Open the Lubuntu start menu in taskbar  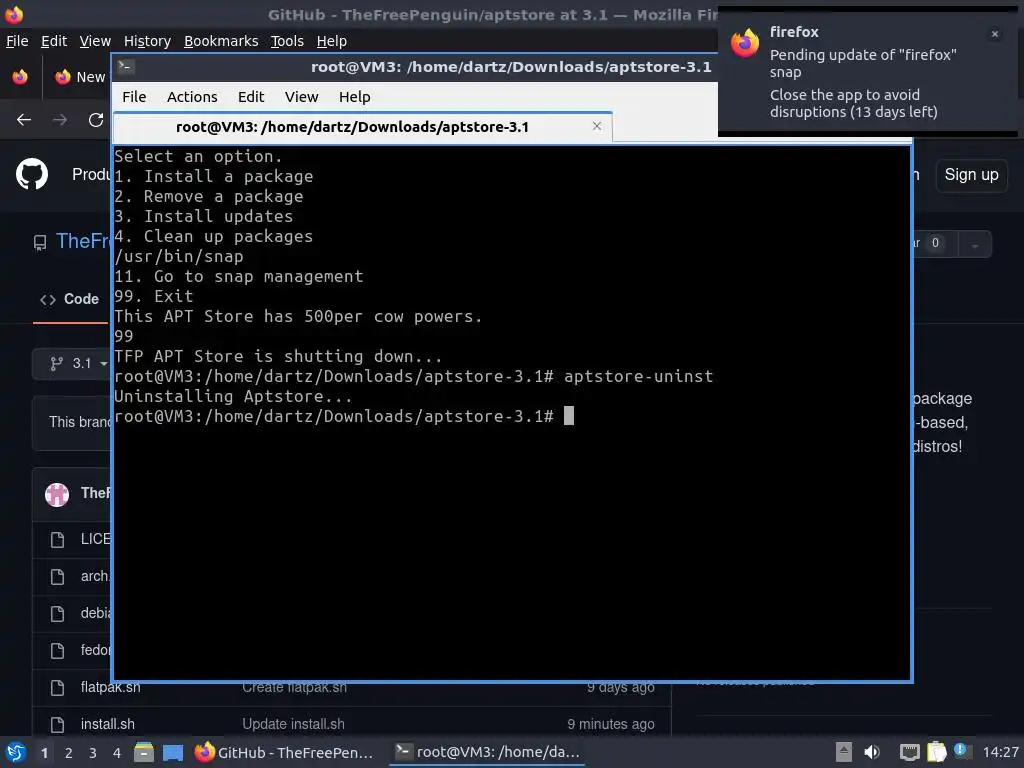[16, 752]
